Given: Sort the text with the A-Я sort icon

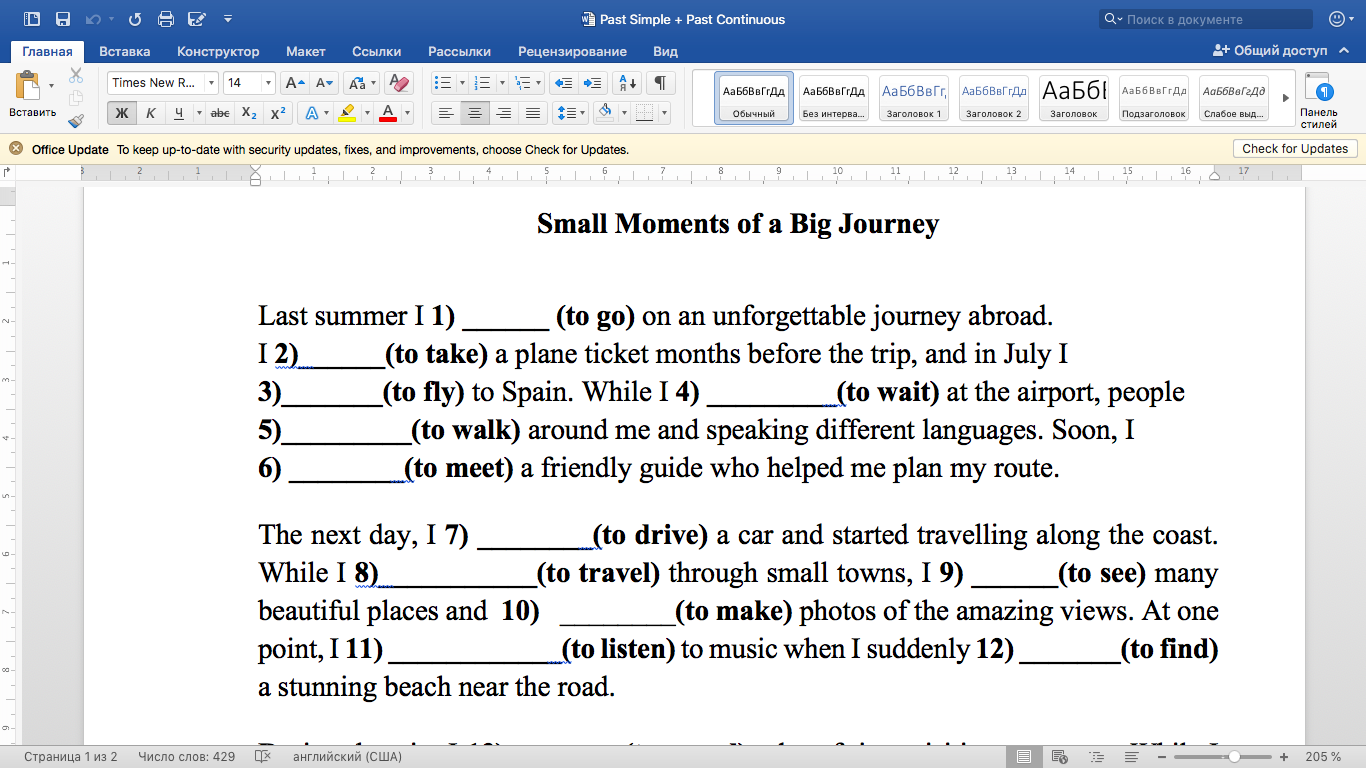Looking at the screenshot, I should point(626,83).
